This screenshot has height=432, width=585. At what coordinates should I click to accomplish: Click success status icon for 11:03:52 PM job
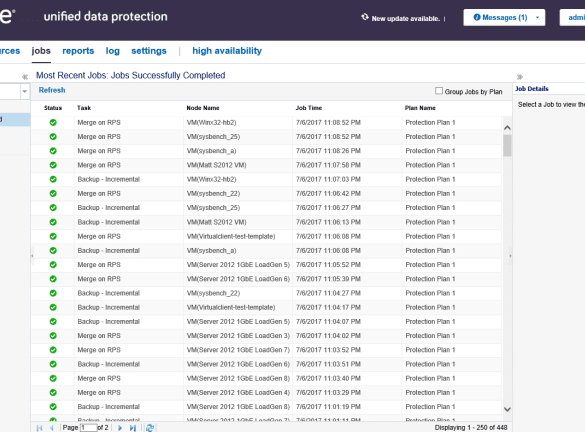coord(53,350)
